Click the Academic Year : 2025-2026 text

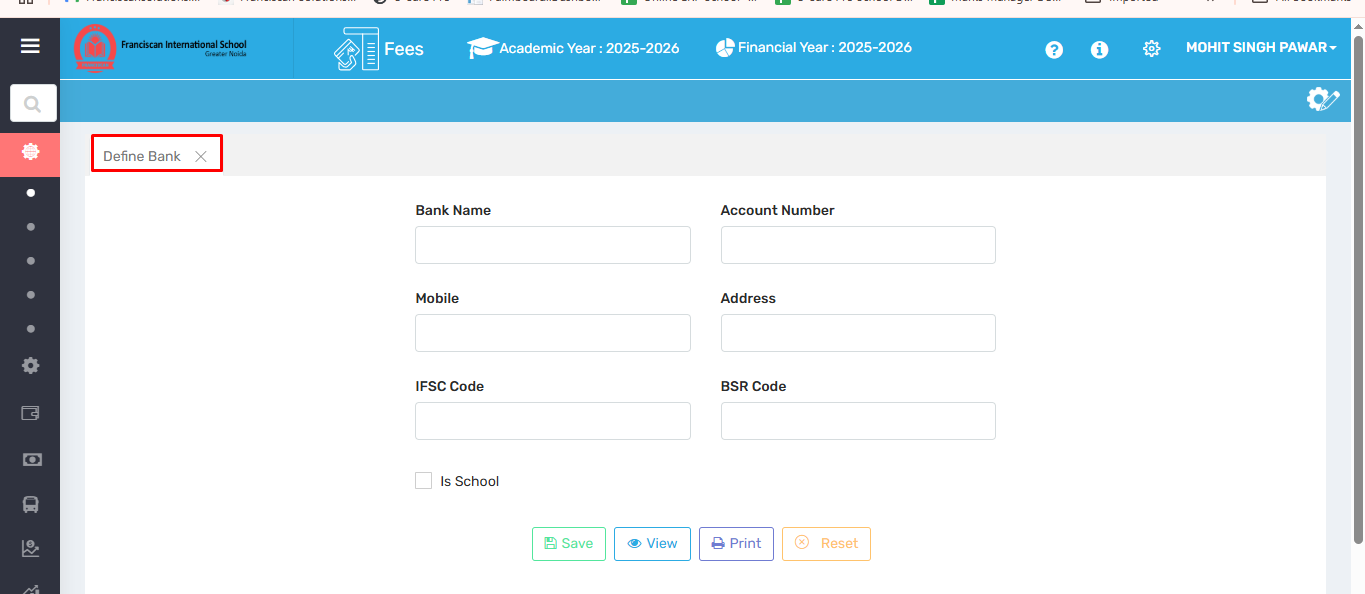click(589, 48)
